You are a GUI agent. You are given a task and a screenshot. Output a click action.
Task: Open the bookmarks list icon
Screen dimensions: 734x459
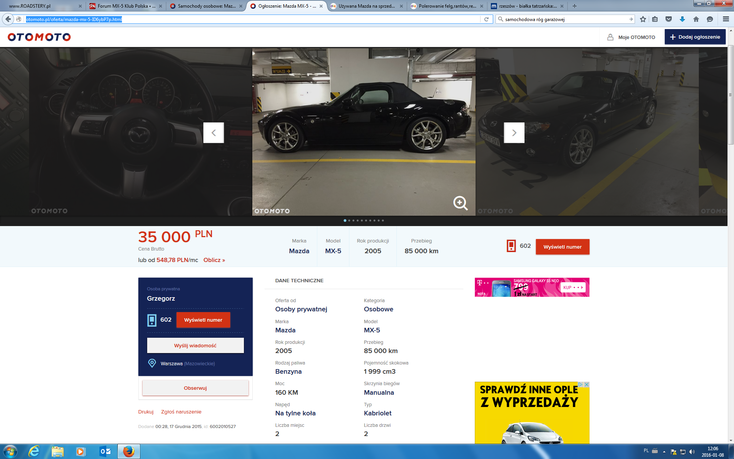click(655, 19)
